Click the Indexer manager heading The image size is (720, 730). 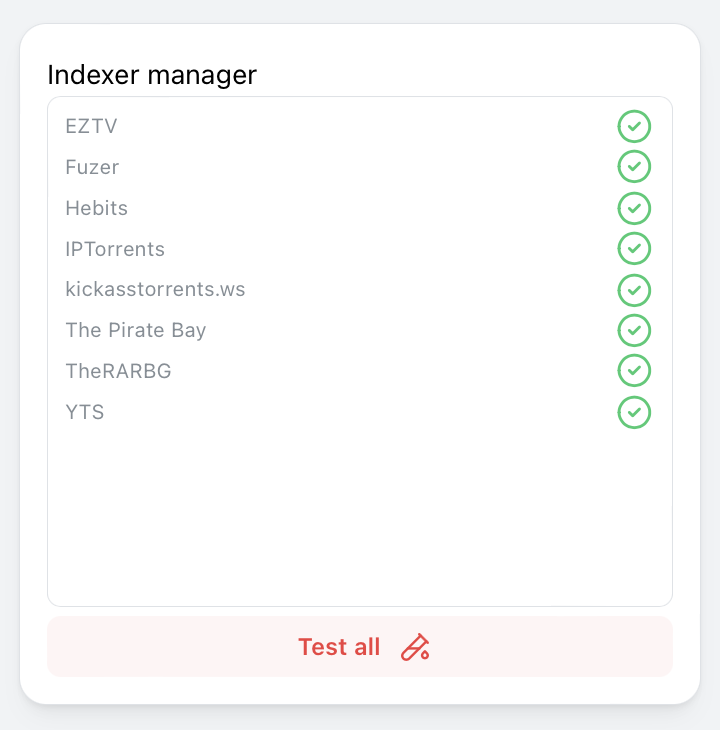coord(152,75)
